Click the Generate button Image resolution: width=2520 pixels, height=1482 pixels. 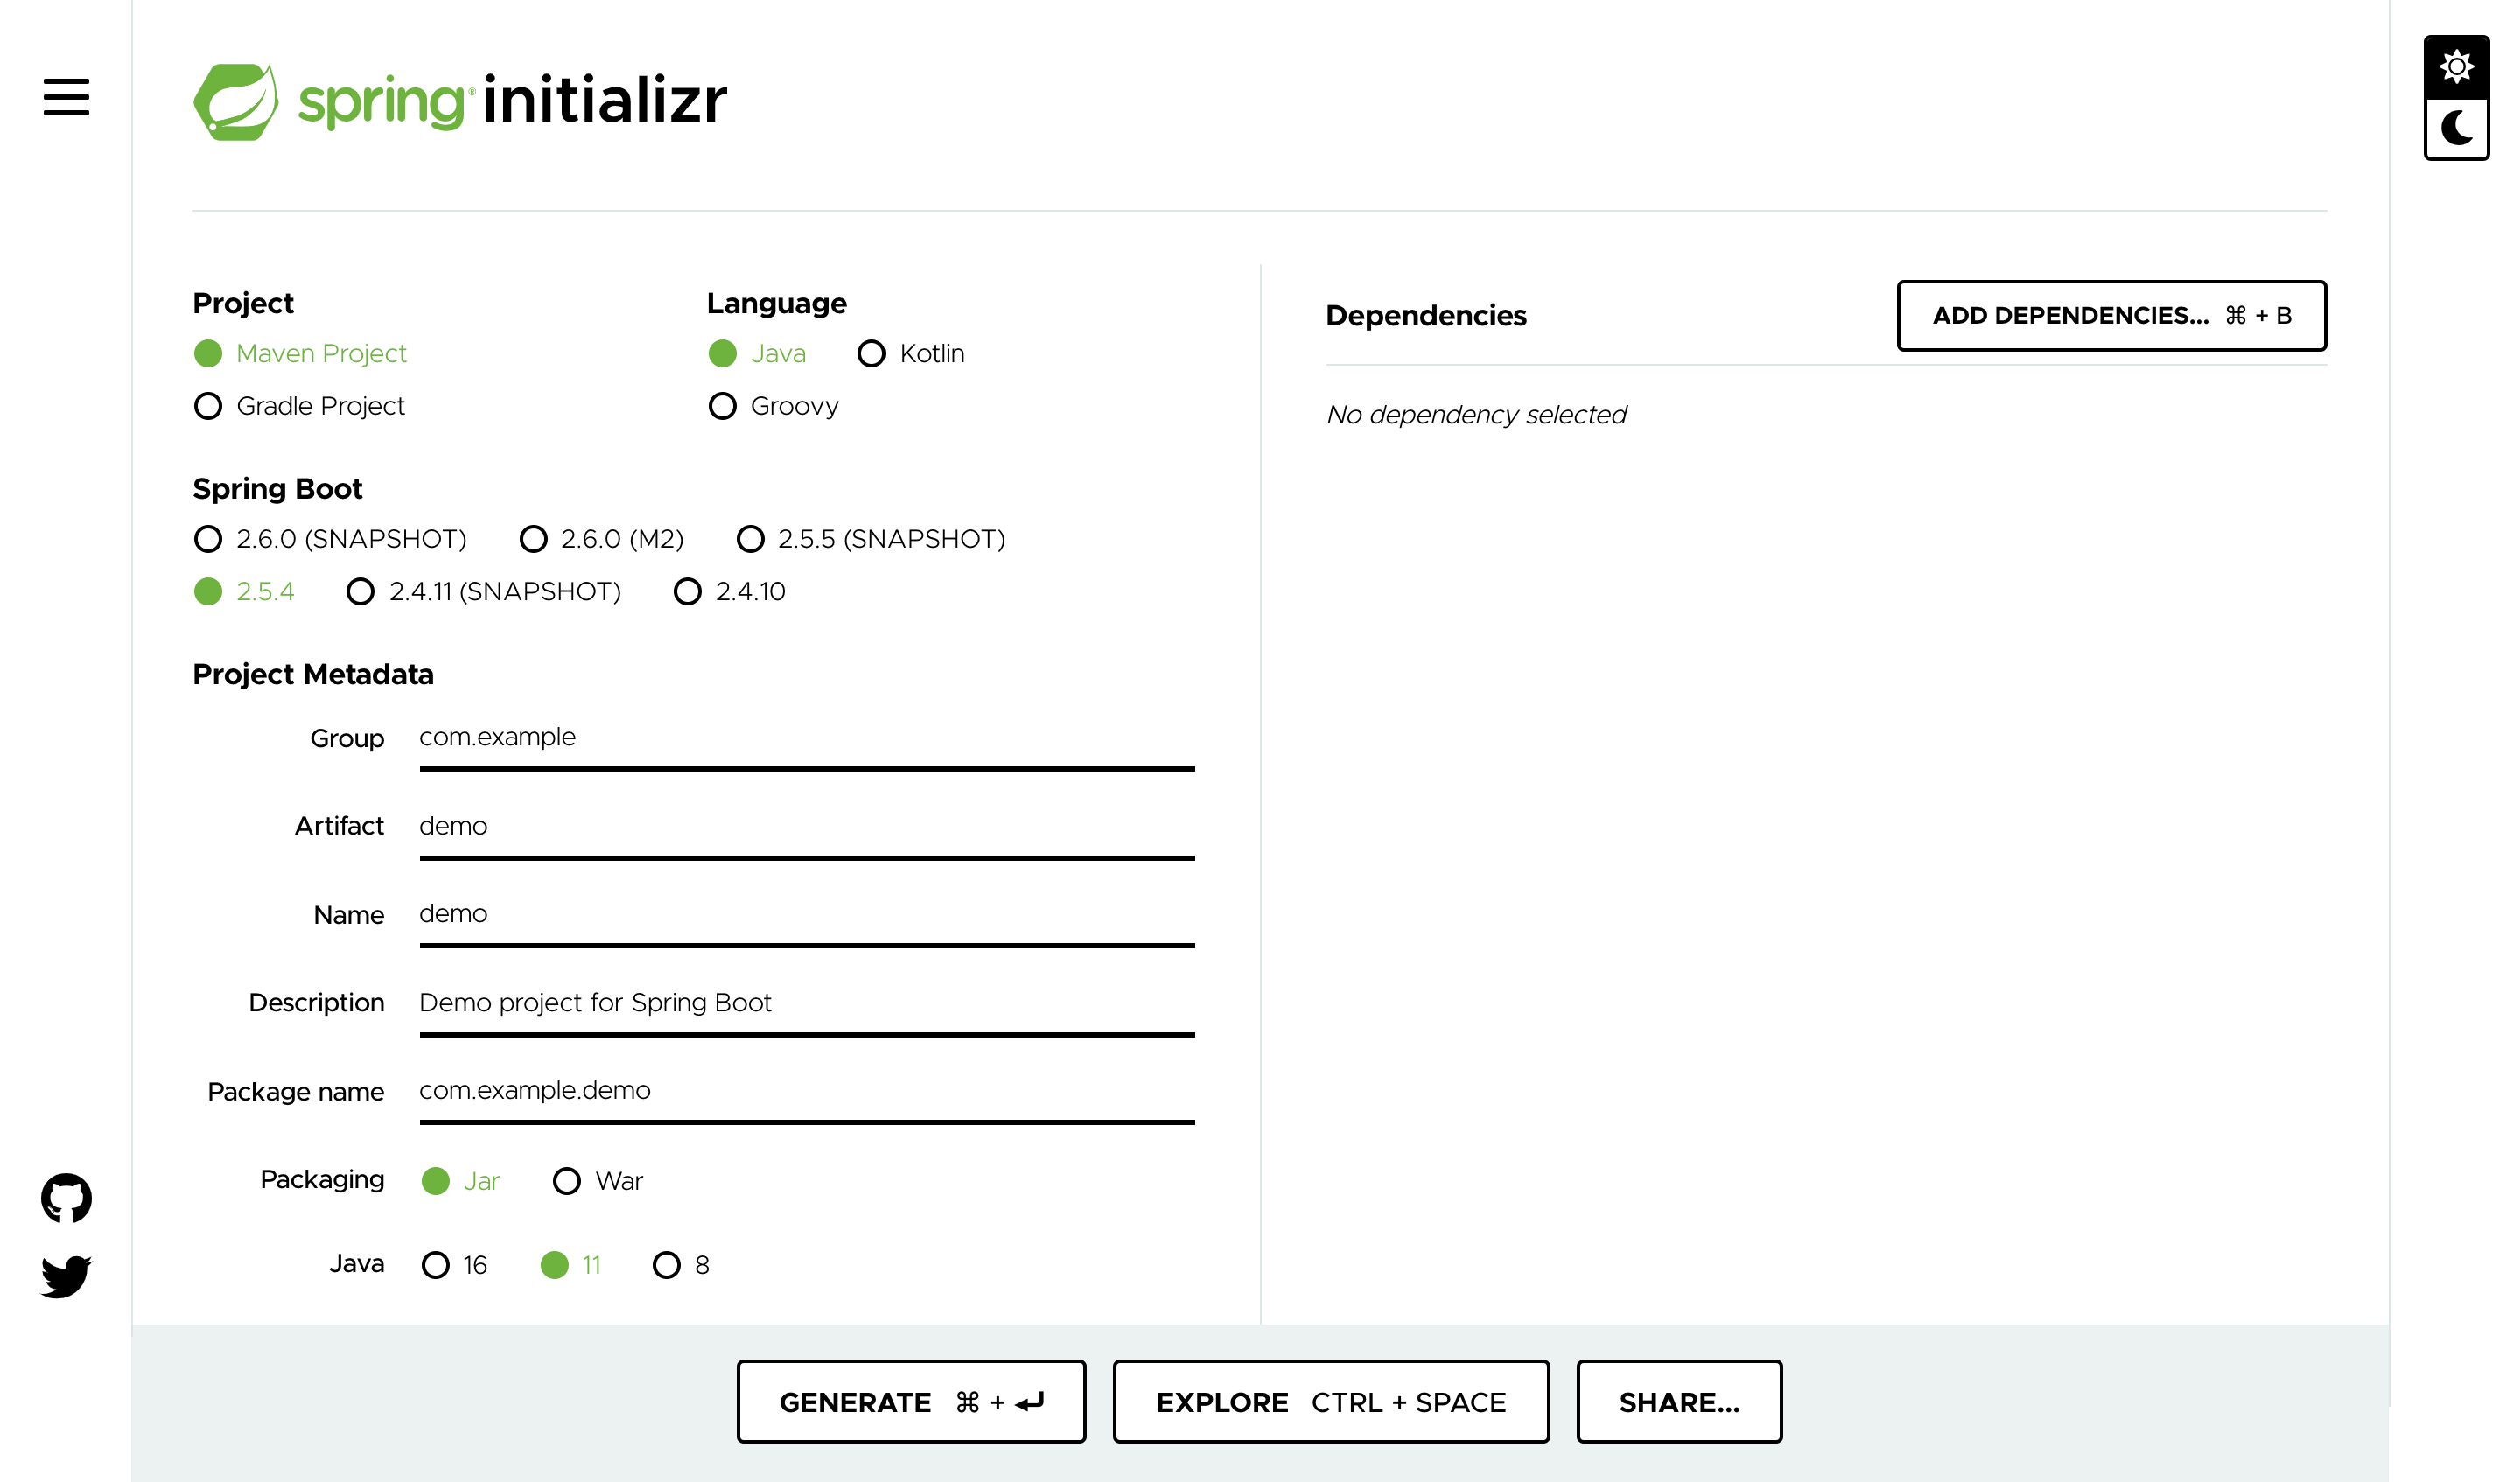point(910,1401)
